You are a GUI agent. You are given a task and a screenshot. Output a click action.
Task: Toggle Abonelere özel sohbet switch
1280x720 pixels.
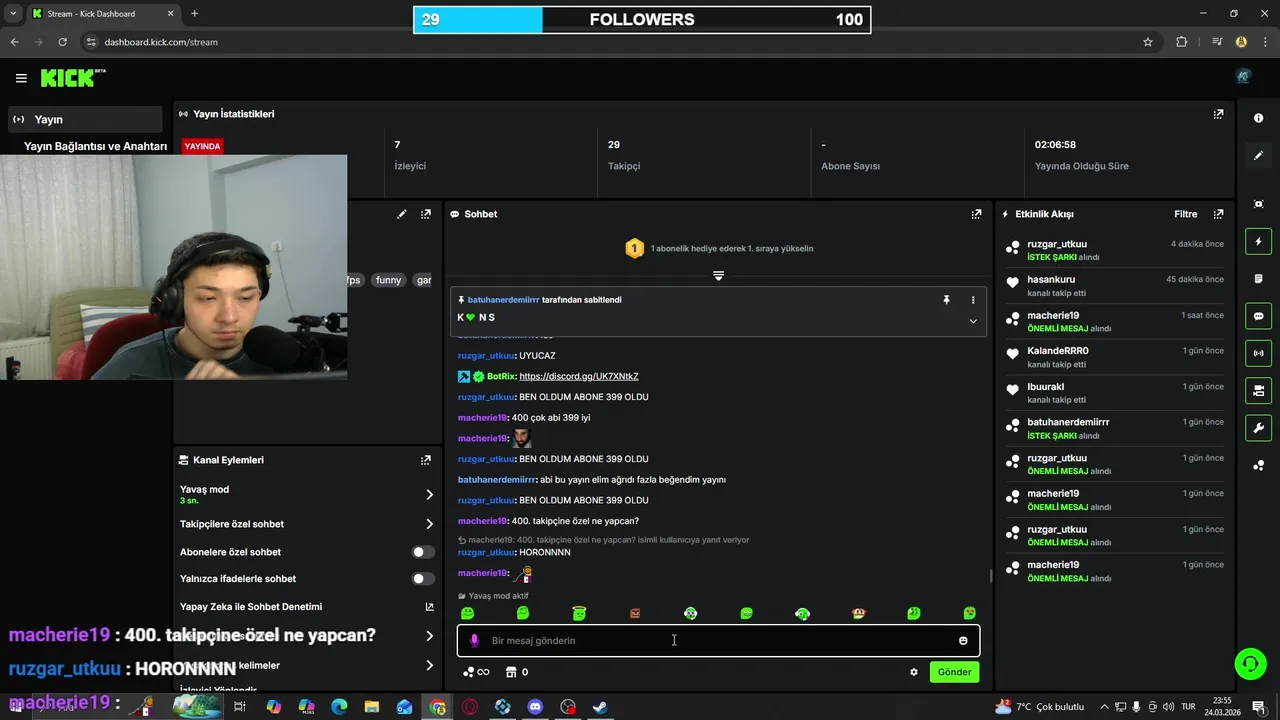pyautogui.click(x=423, y=552)
